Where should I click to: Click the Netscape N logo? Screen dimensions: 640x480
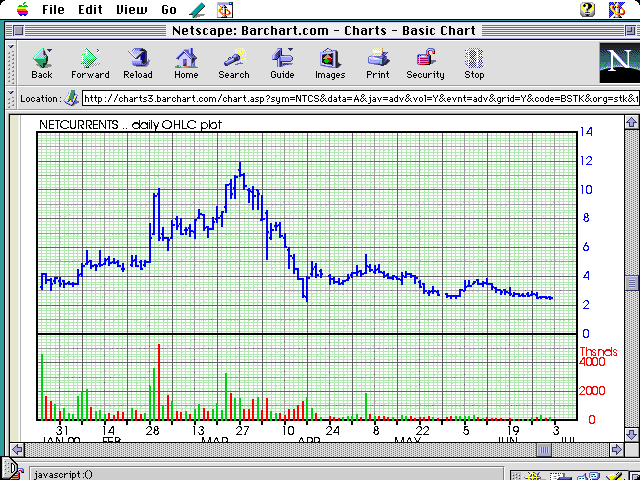click(x=619, y=62)
